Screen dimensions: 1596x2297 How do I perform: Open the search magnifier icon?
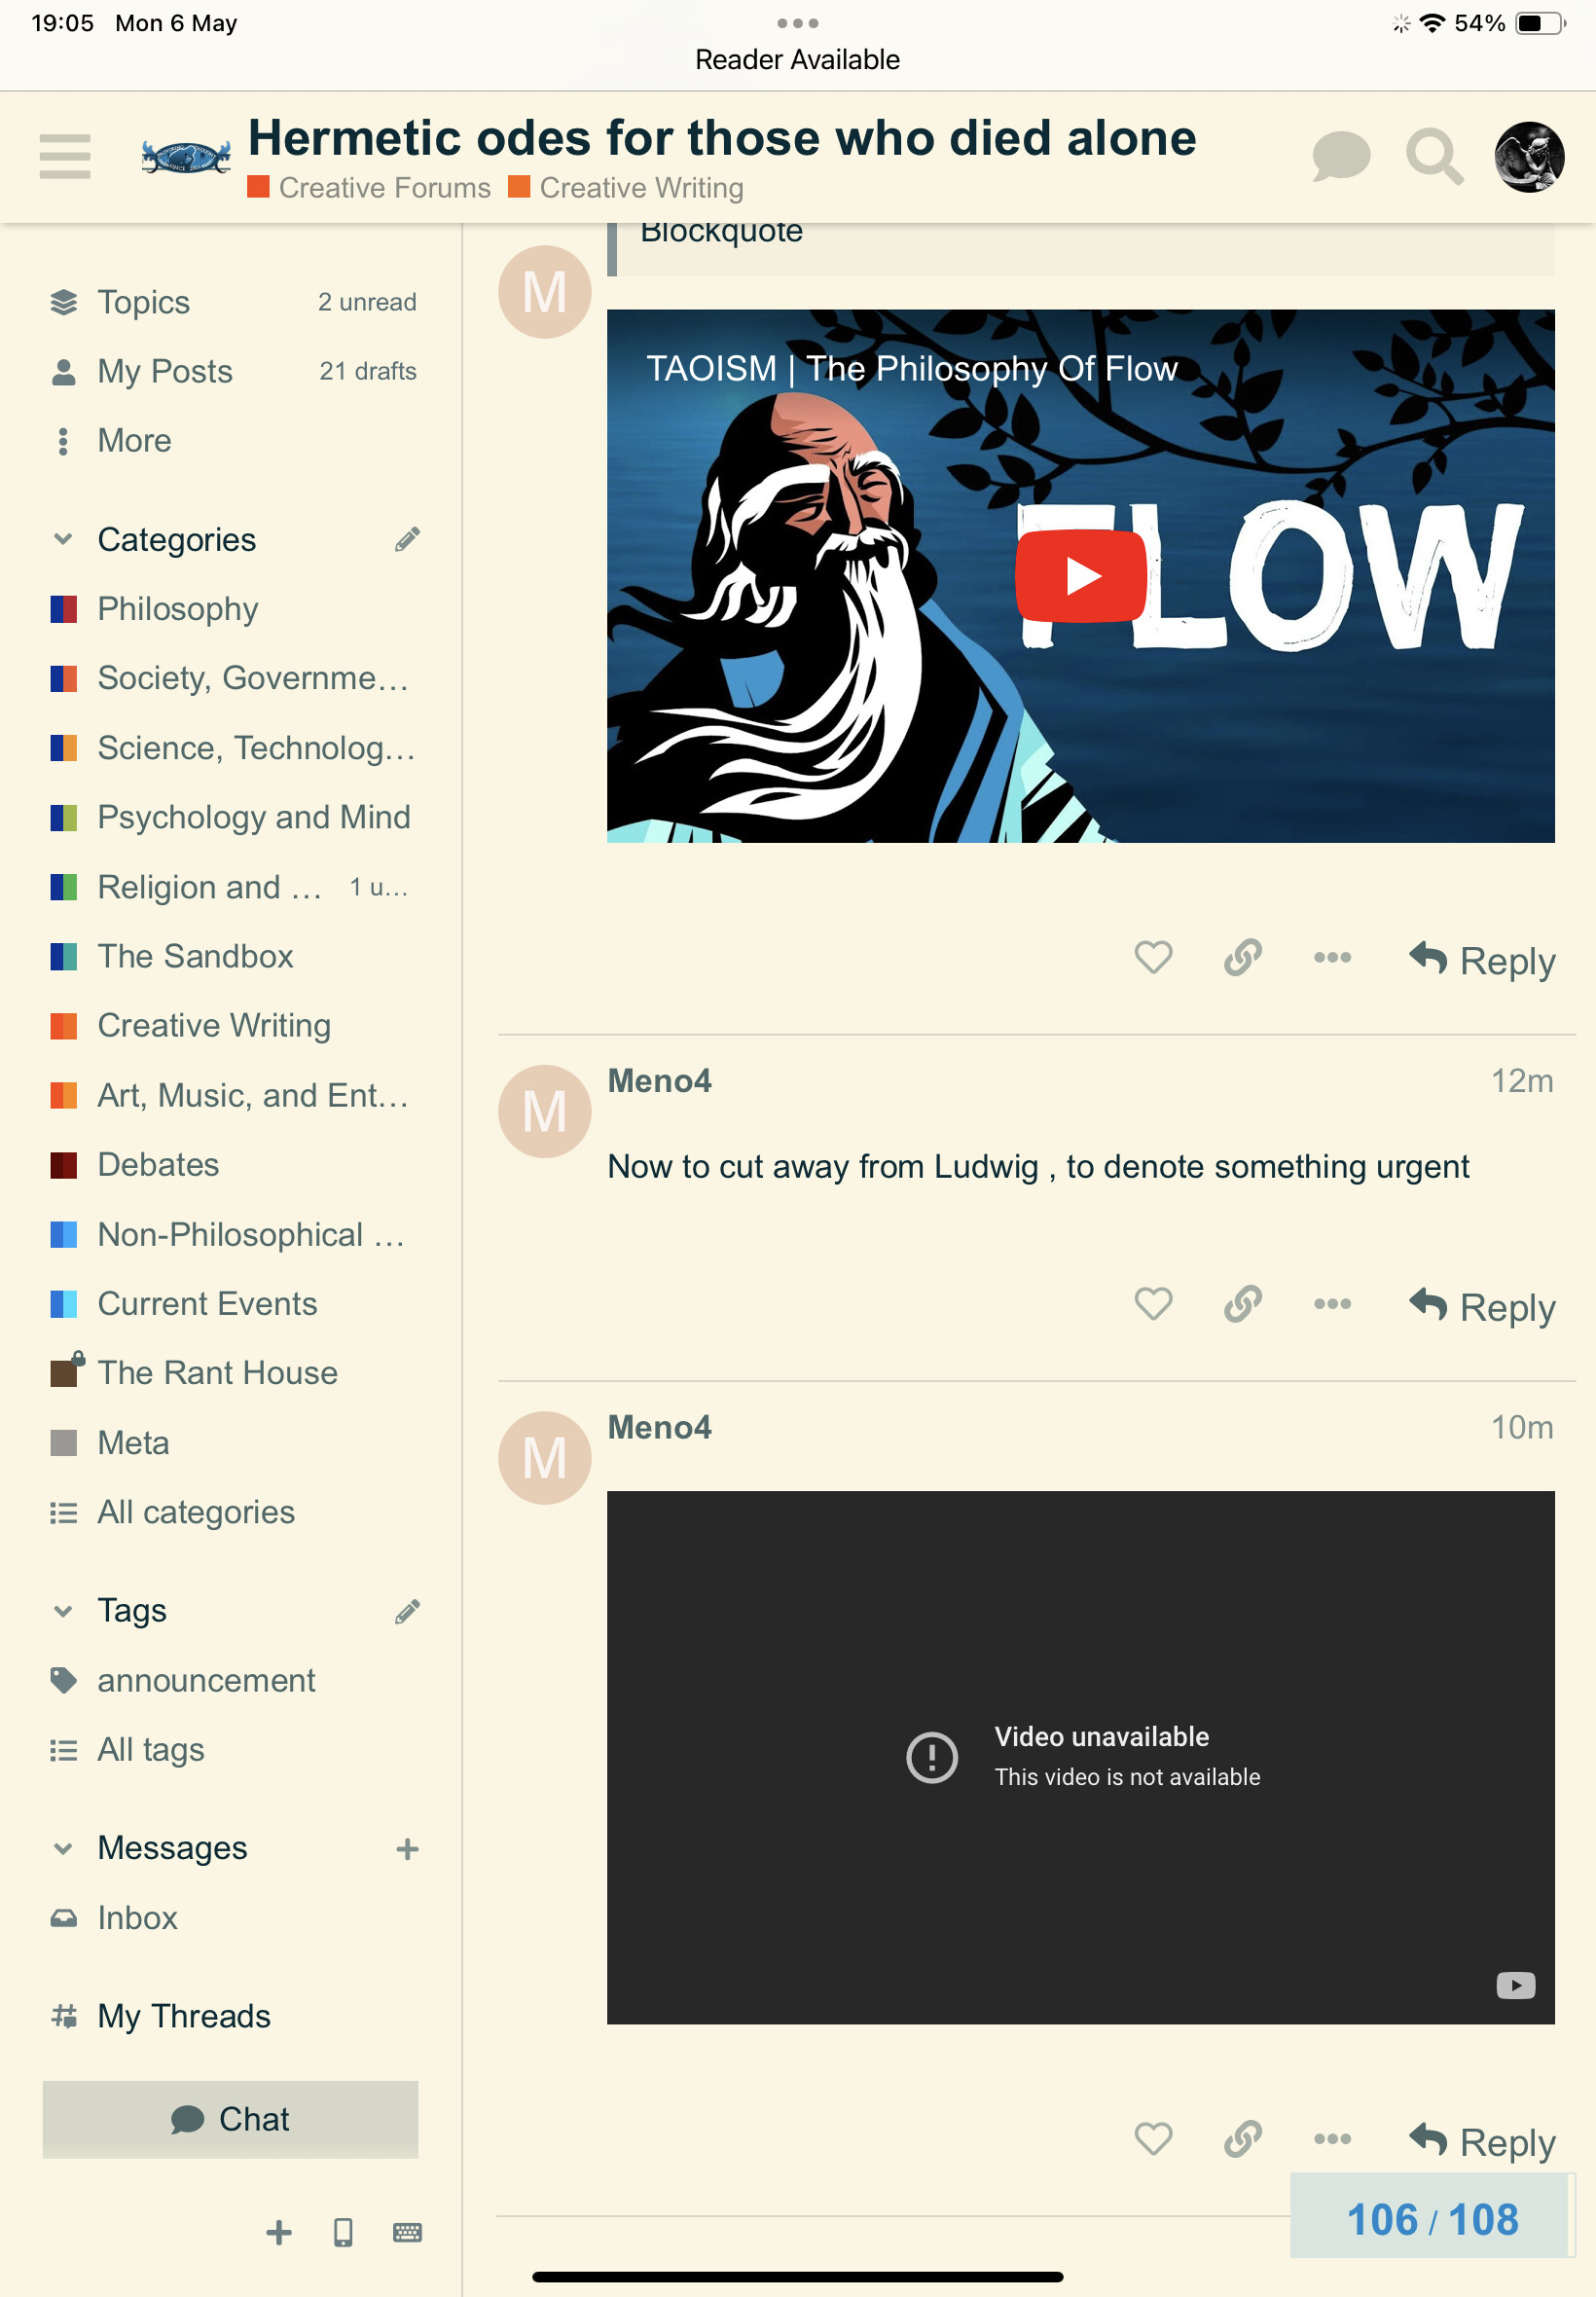[1434, 157]
